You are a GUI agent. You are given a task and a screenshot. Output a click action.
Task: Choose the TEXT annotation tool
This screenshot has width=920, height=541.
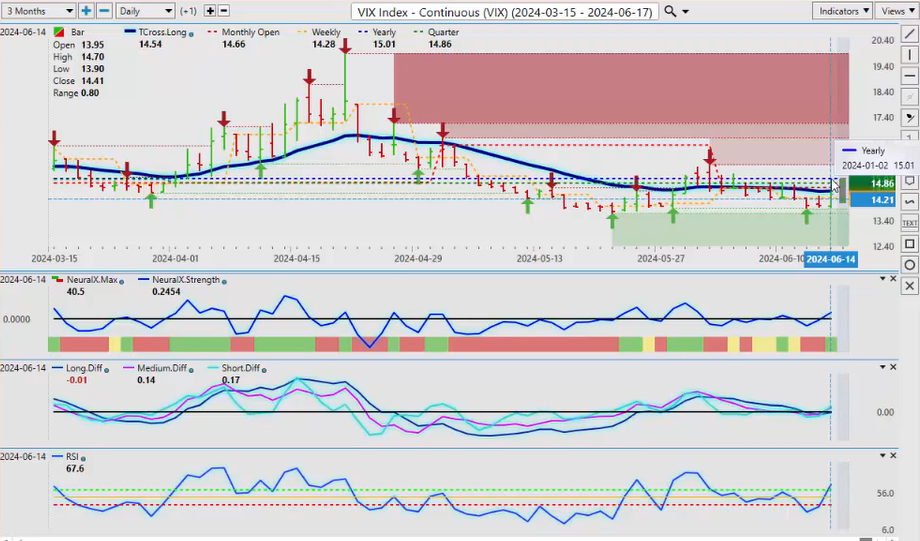[x=909, y=223]
